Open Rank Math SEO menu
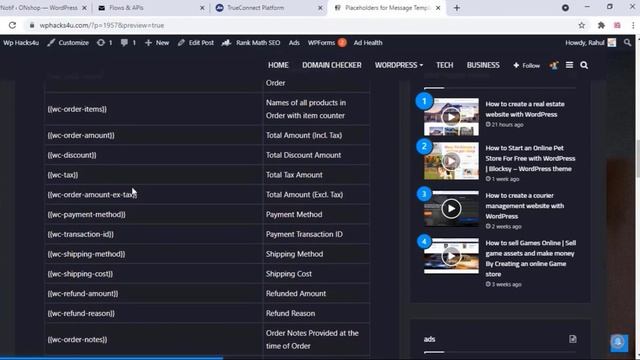640x360 pixels. click(x=251, y=42)
